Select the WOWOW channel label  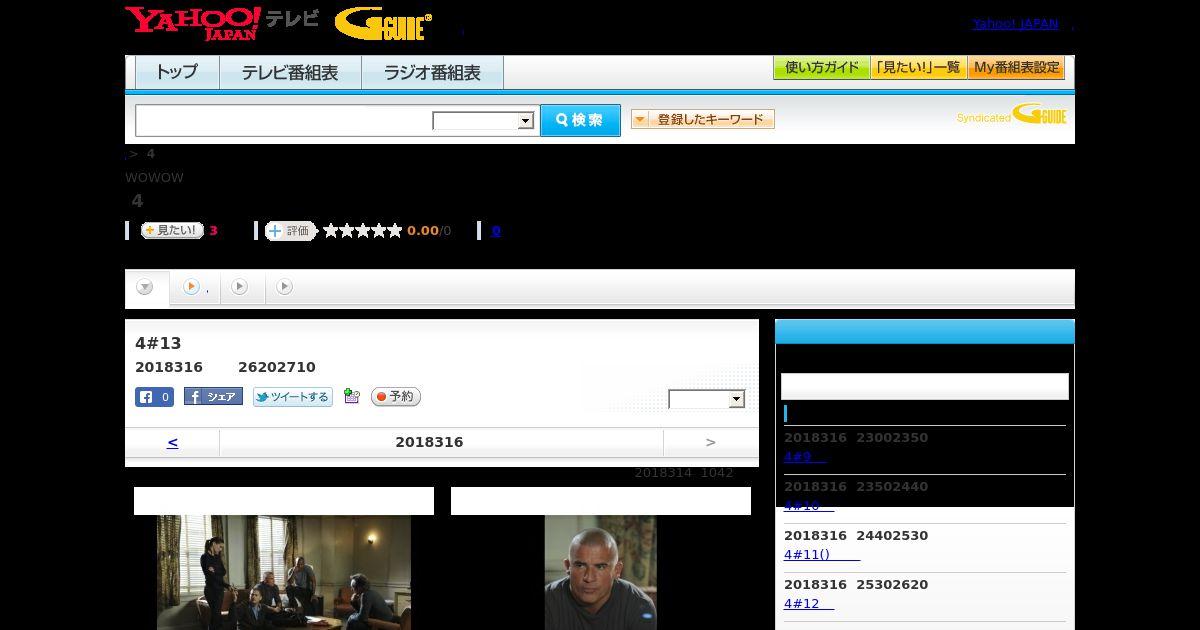[x=154, y=178]
